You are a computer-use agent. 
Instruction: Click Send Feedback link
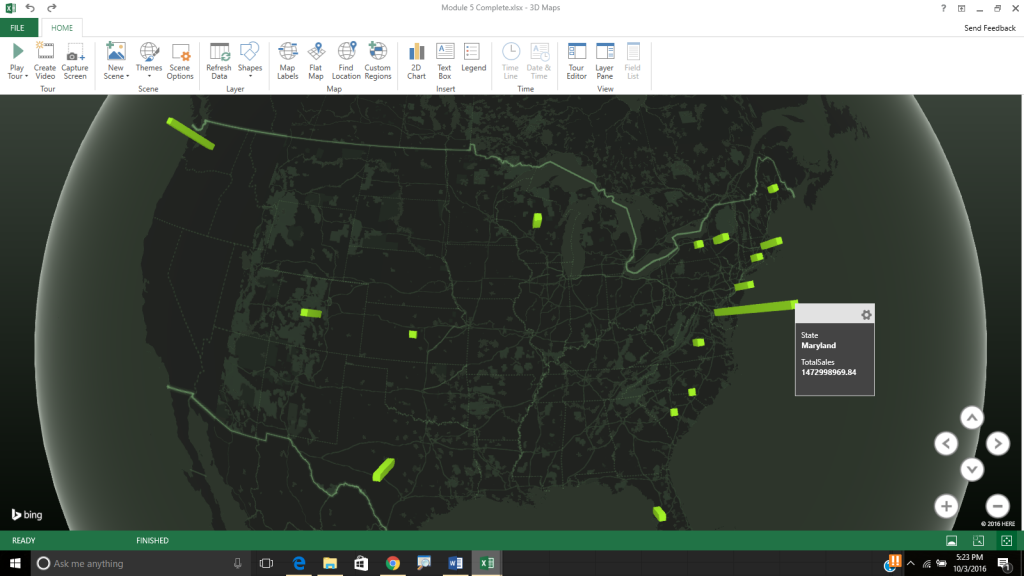point(989,28)
